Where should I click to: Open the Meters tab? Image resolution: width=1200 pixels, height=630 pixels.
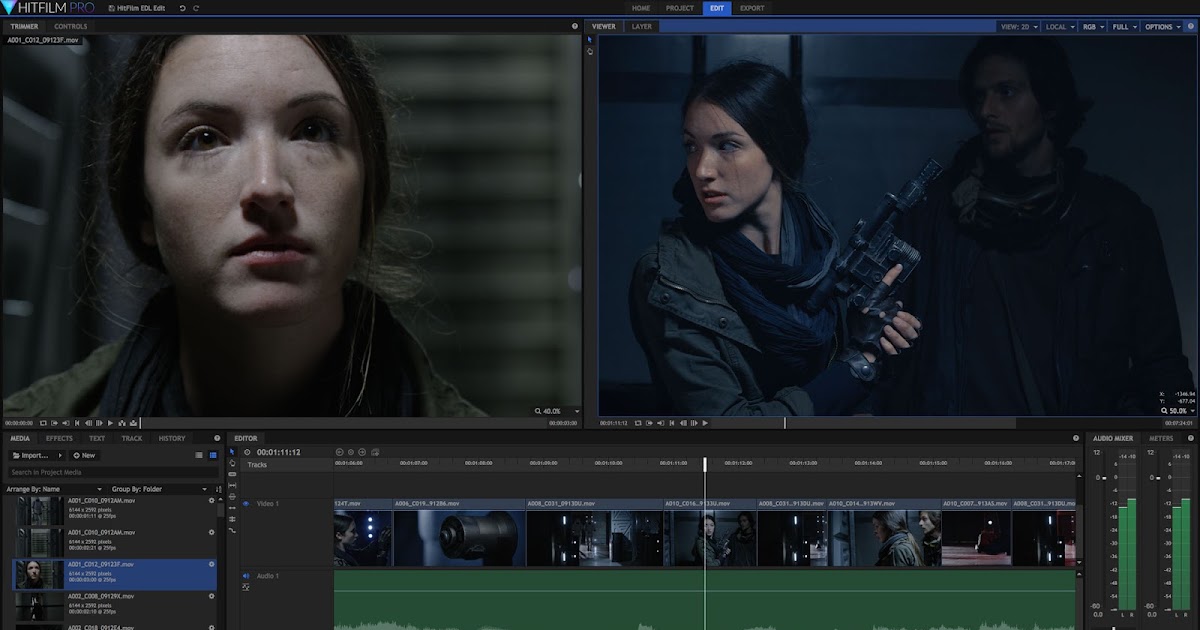click(1161, 438)
